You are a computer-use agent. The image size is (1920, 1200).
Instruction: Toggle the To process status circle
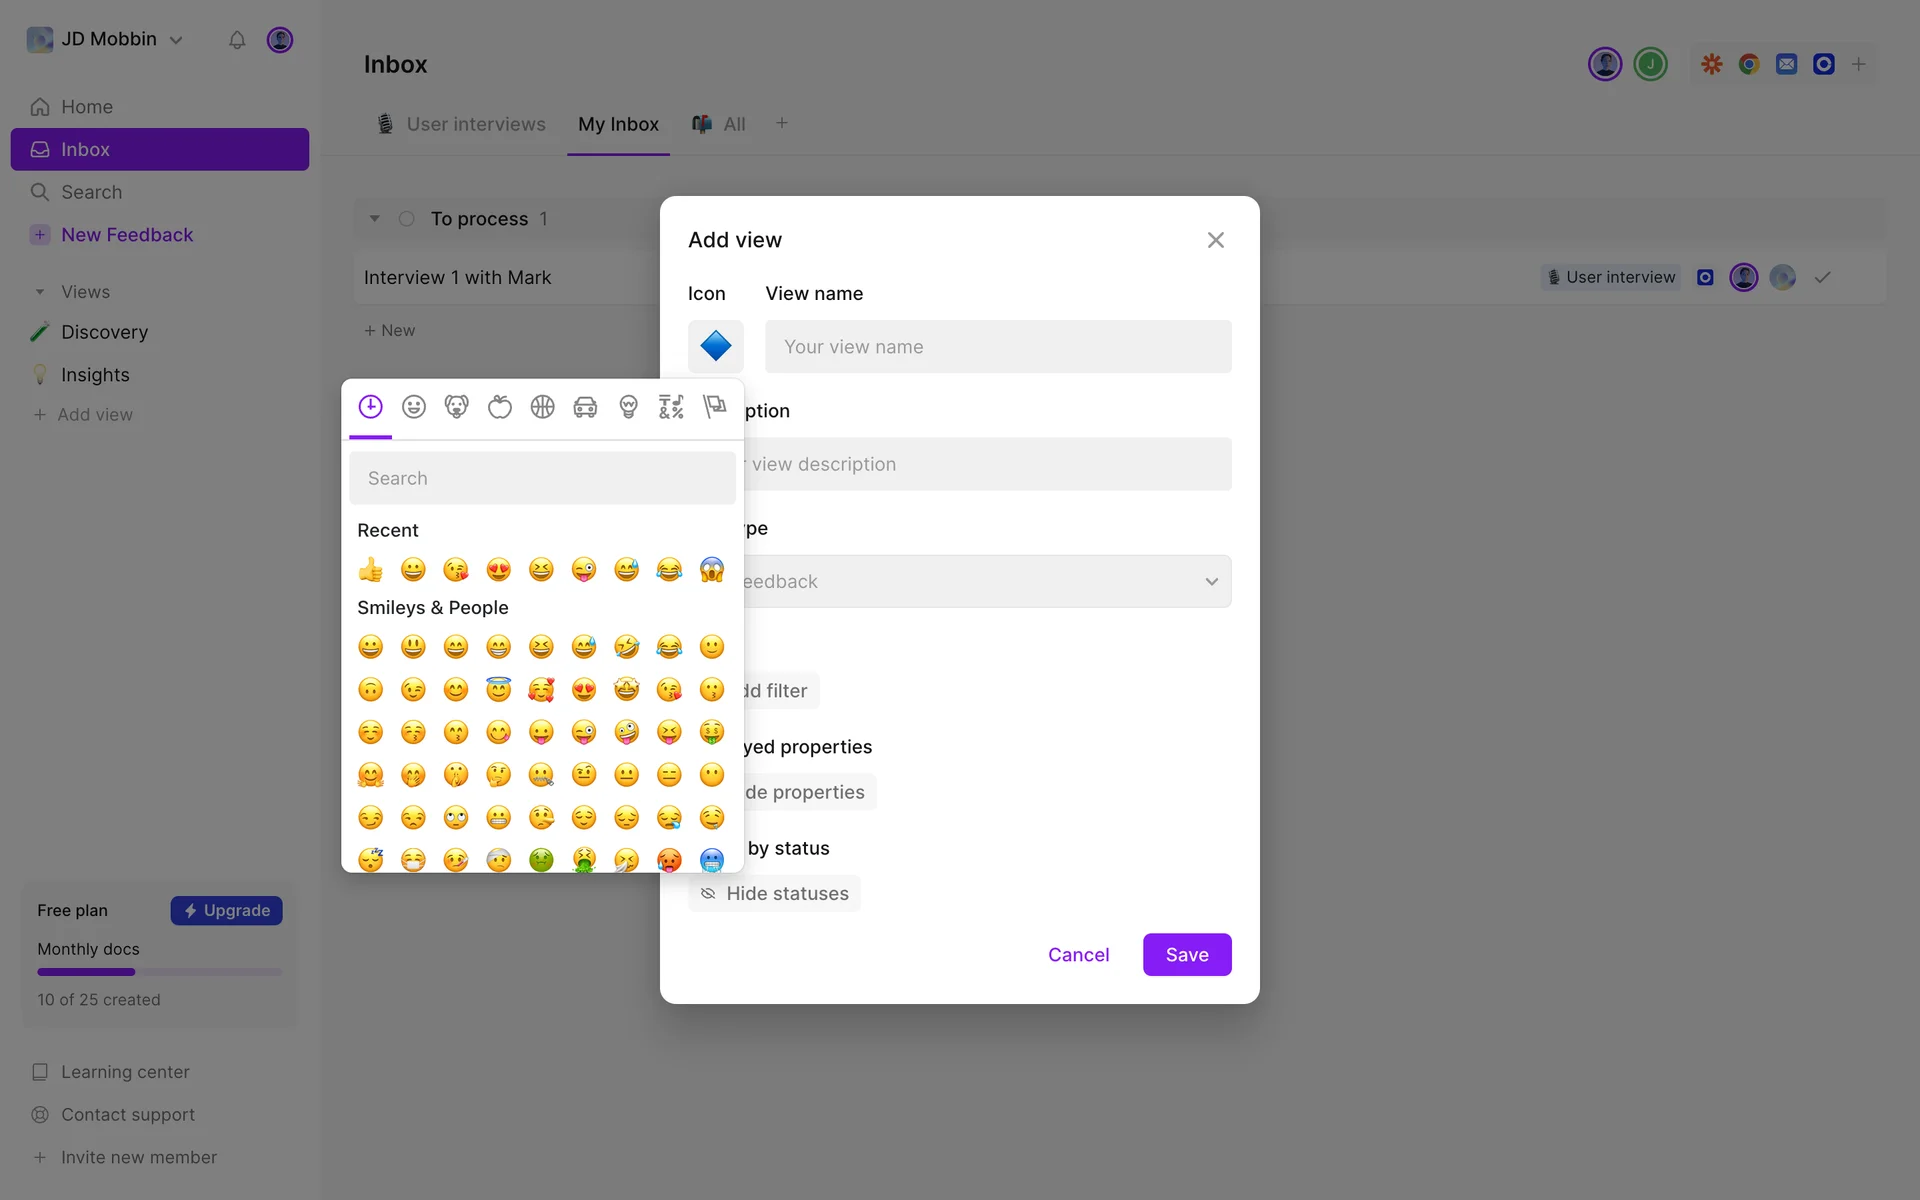(x=407, y=219)
